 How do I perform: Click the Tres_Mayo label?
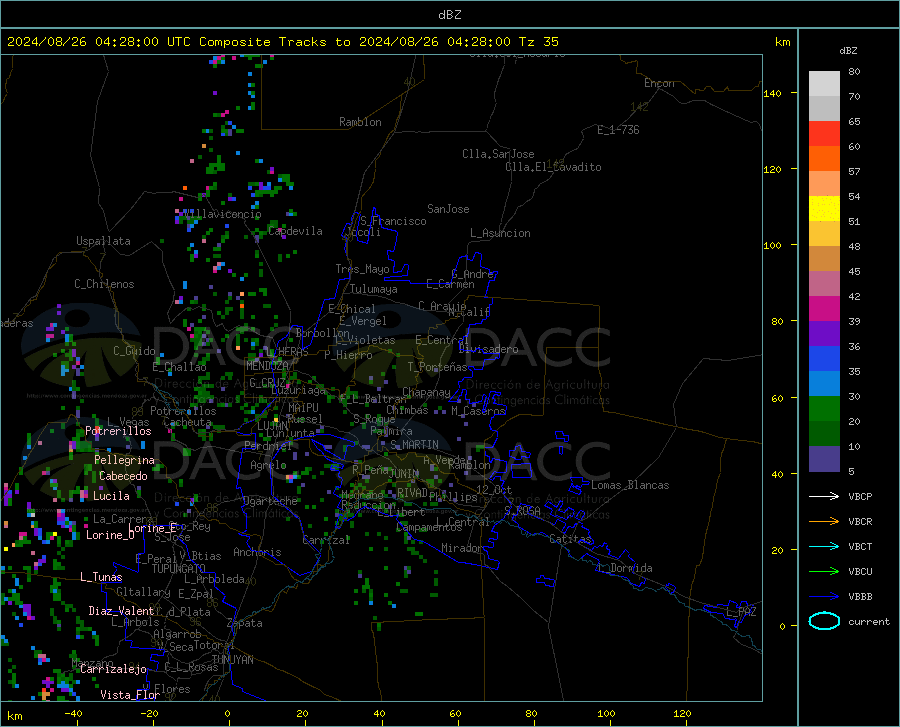(362, 269)
